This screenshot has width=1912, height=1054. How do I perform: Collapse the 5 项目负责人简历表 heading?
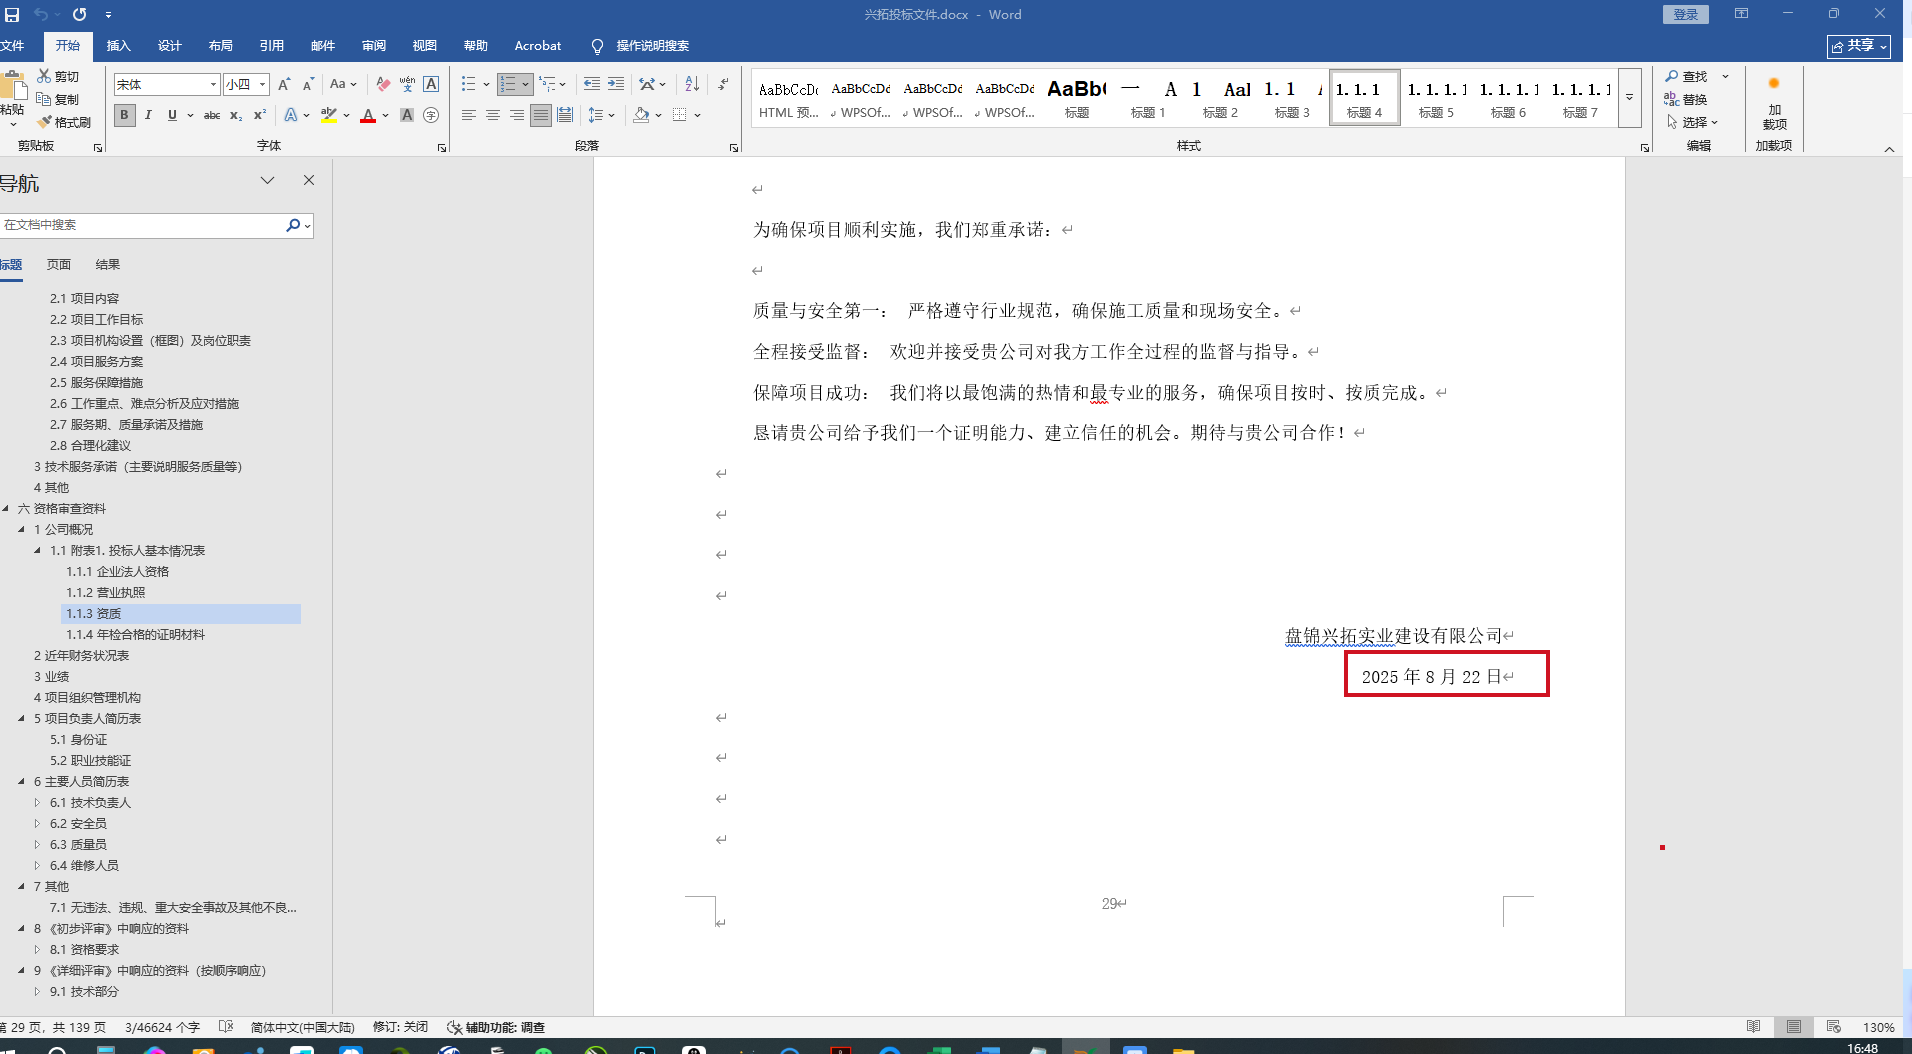pyautogui.click(x=21, y=718)
